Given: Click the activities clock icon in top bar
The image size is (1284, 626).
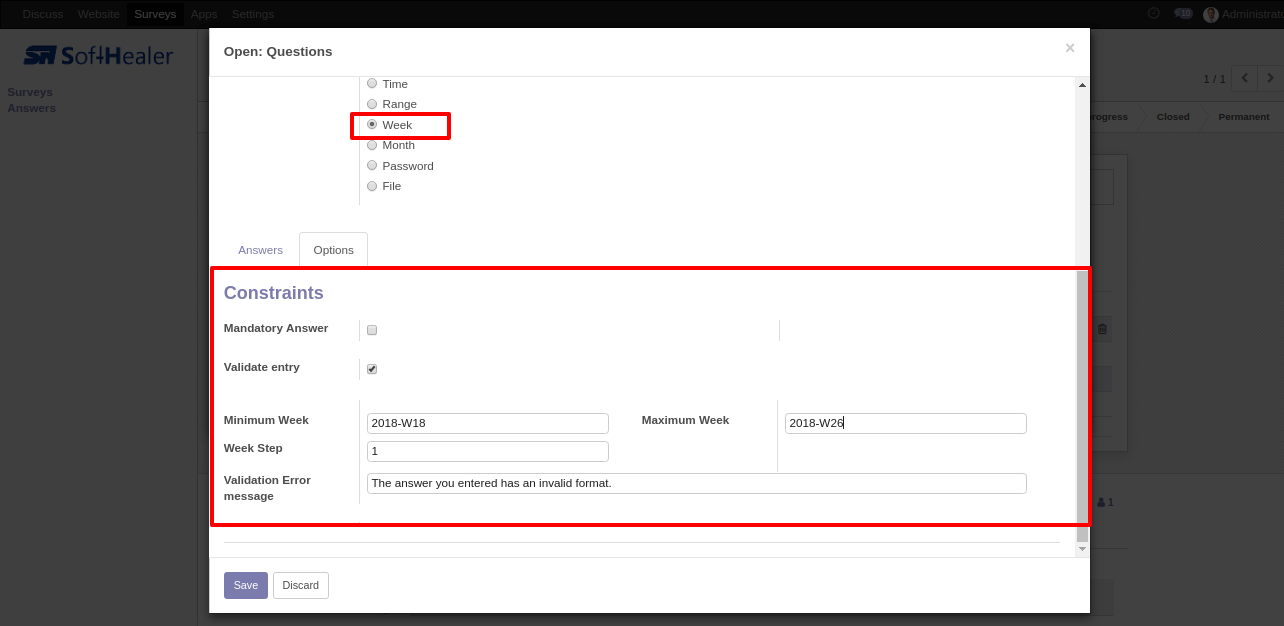Looking at the screenshot, I should pyautogui.click(x=1153, y=14).
